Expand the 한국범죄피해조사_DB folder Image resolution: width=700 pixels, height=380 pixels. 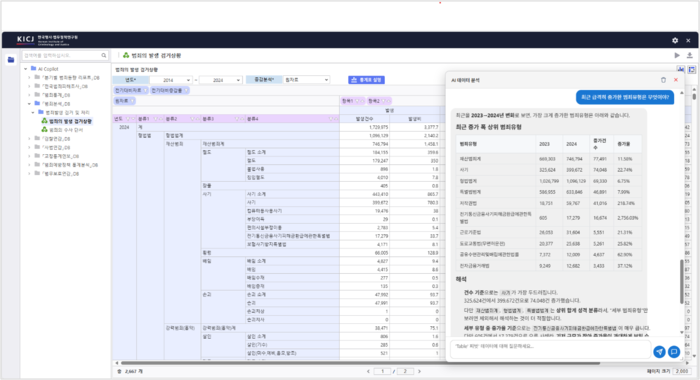(29, 86)
